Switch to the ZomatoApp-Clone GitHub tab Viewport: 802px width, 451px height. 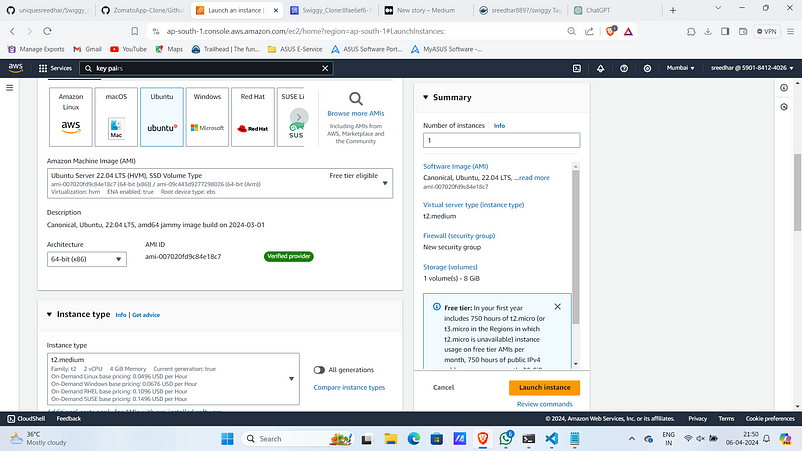coord(142,10)
